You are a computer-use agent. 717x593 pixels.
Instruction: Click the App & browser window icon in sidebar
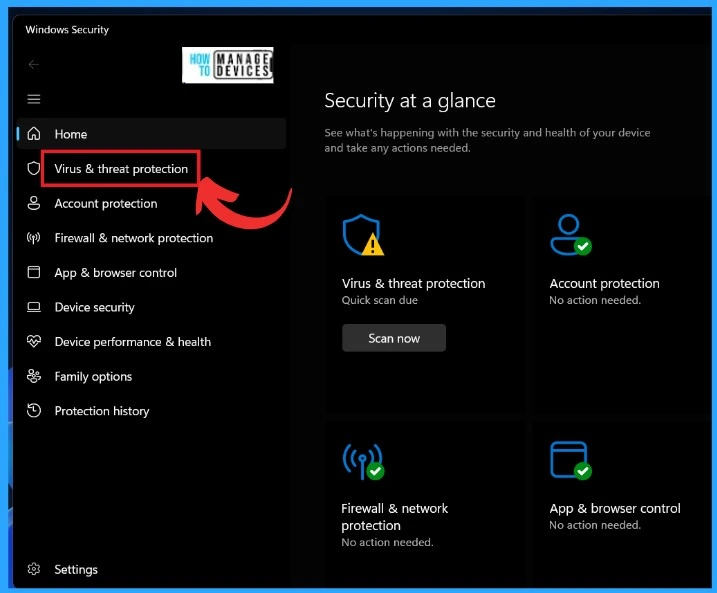click(x=33, y=272)
